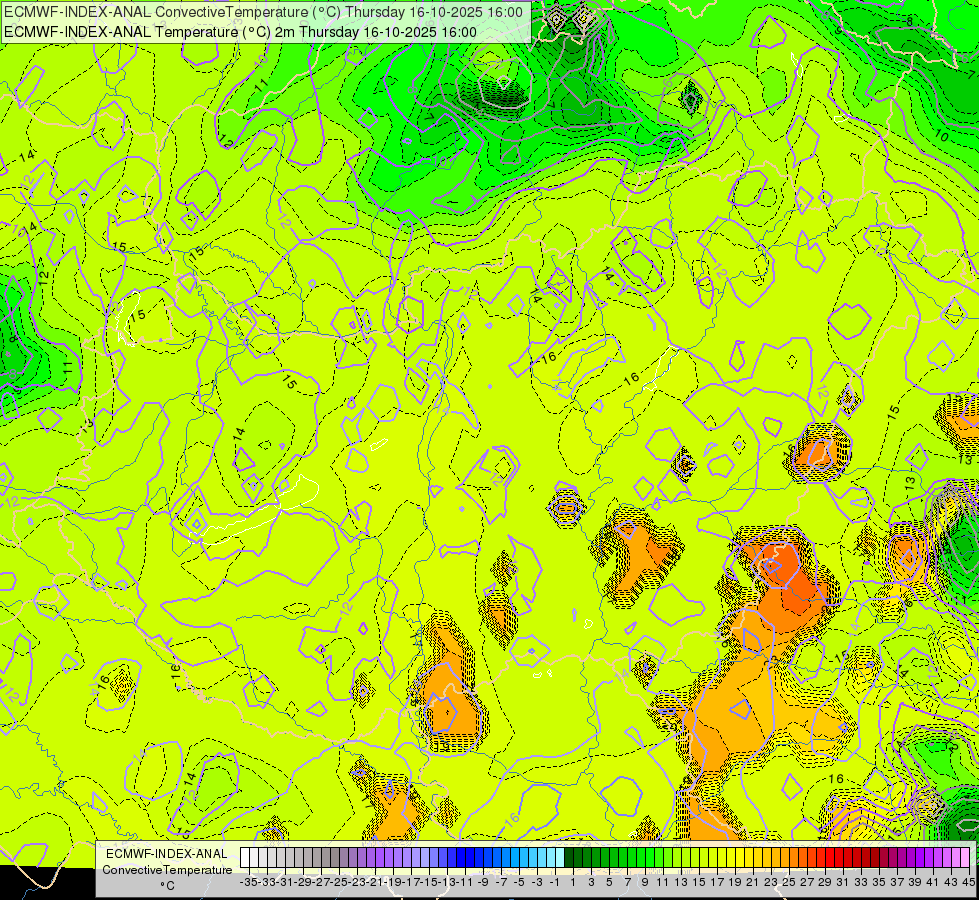Click the 25 value on the legend scale
979x900 pixels.
789,882
